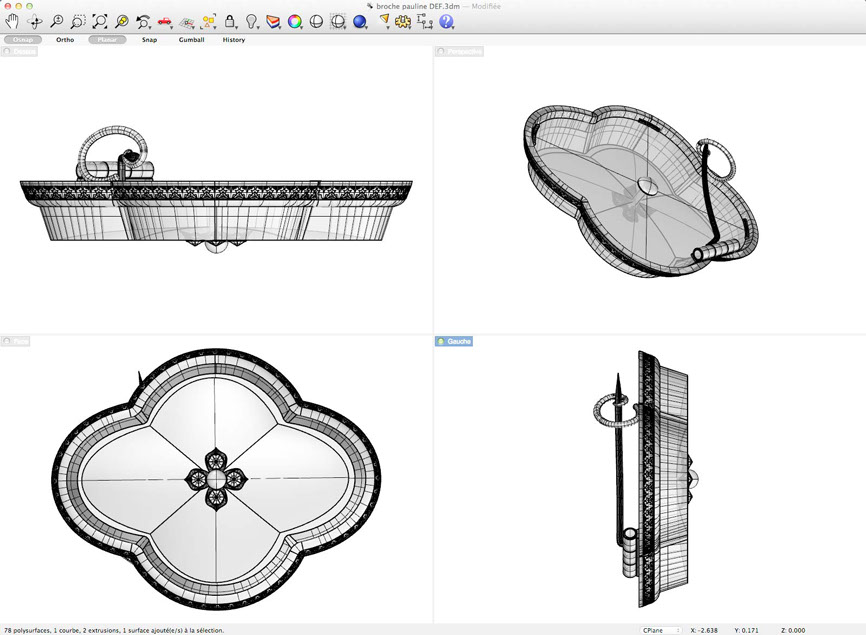Click the light bulb Hide/Show icon
Viewport: 866px width, 635px height.
tap(252, 21)
